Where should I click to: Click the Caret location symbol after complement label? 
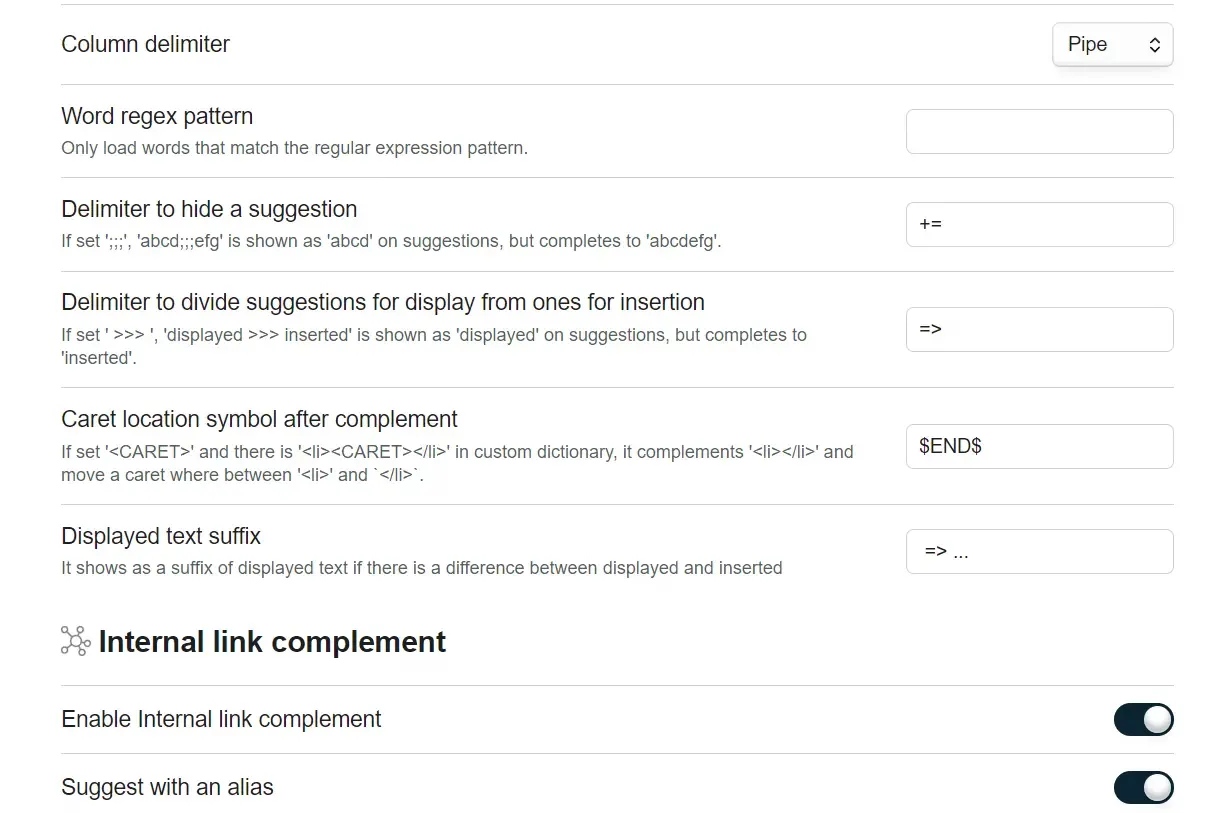(259, 419)
